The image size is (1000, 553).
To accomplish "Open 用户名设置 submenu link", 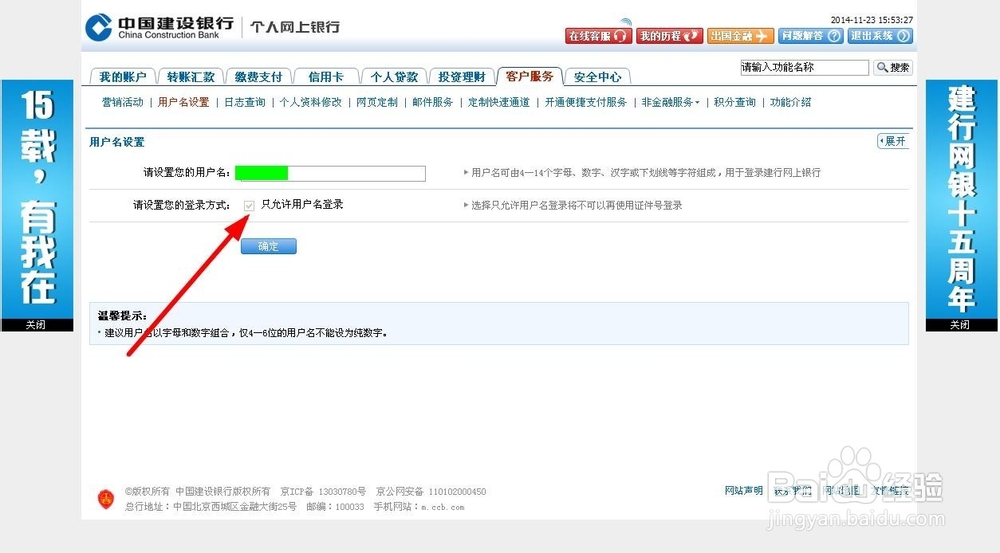I will pyautogui.click(x=183, y=102).
